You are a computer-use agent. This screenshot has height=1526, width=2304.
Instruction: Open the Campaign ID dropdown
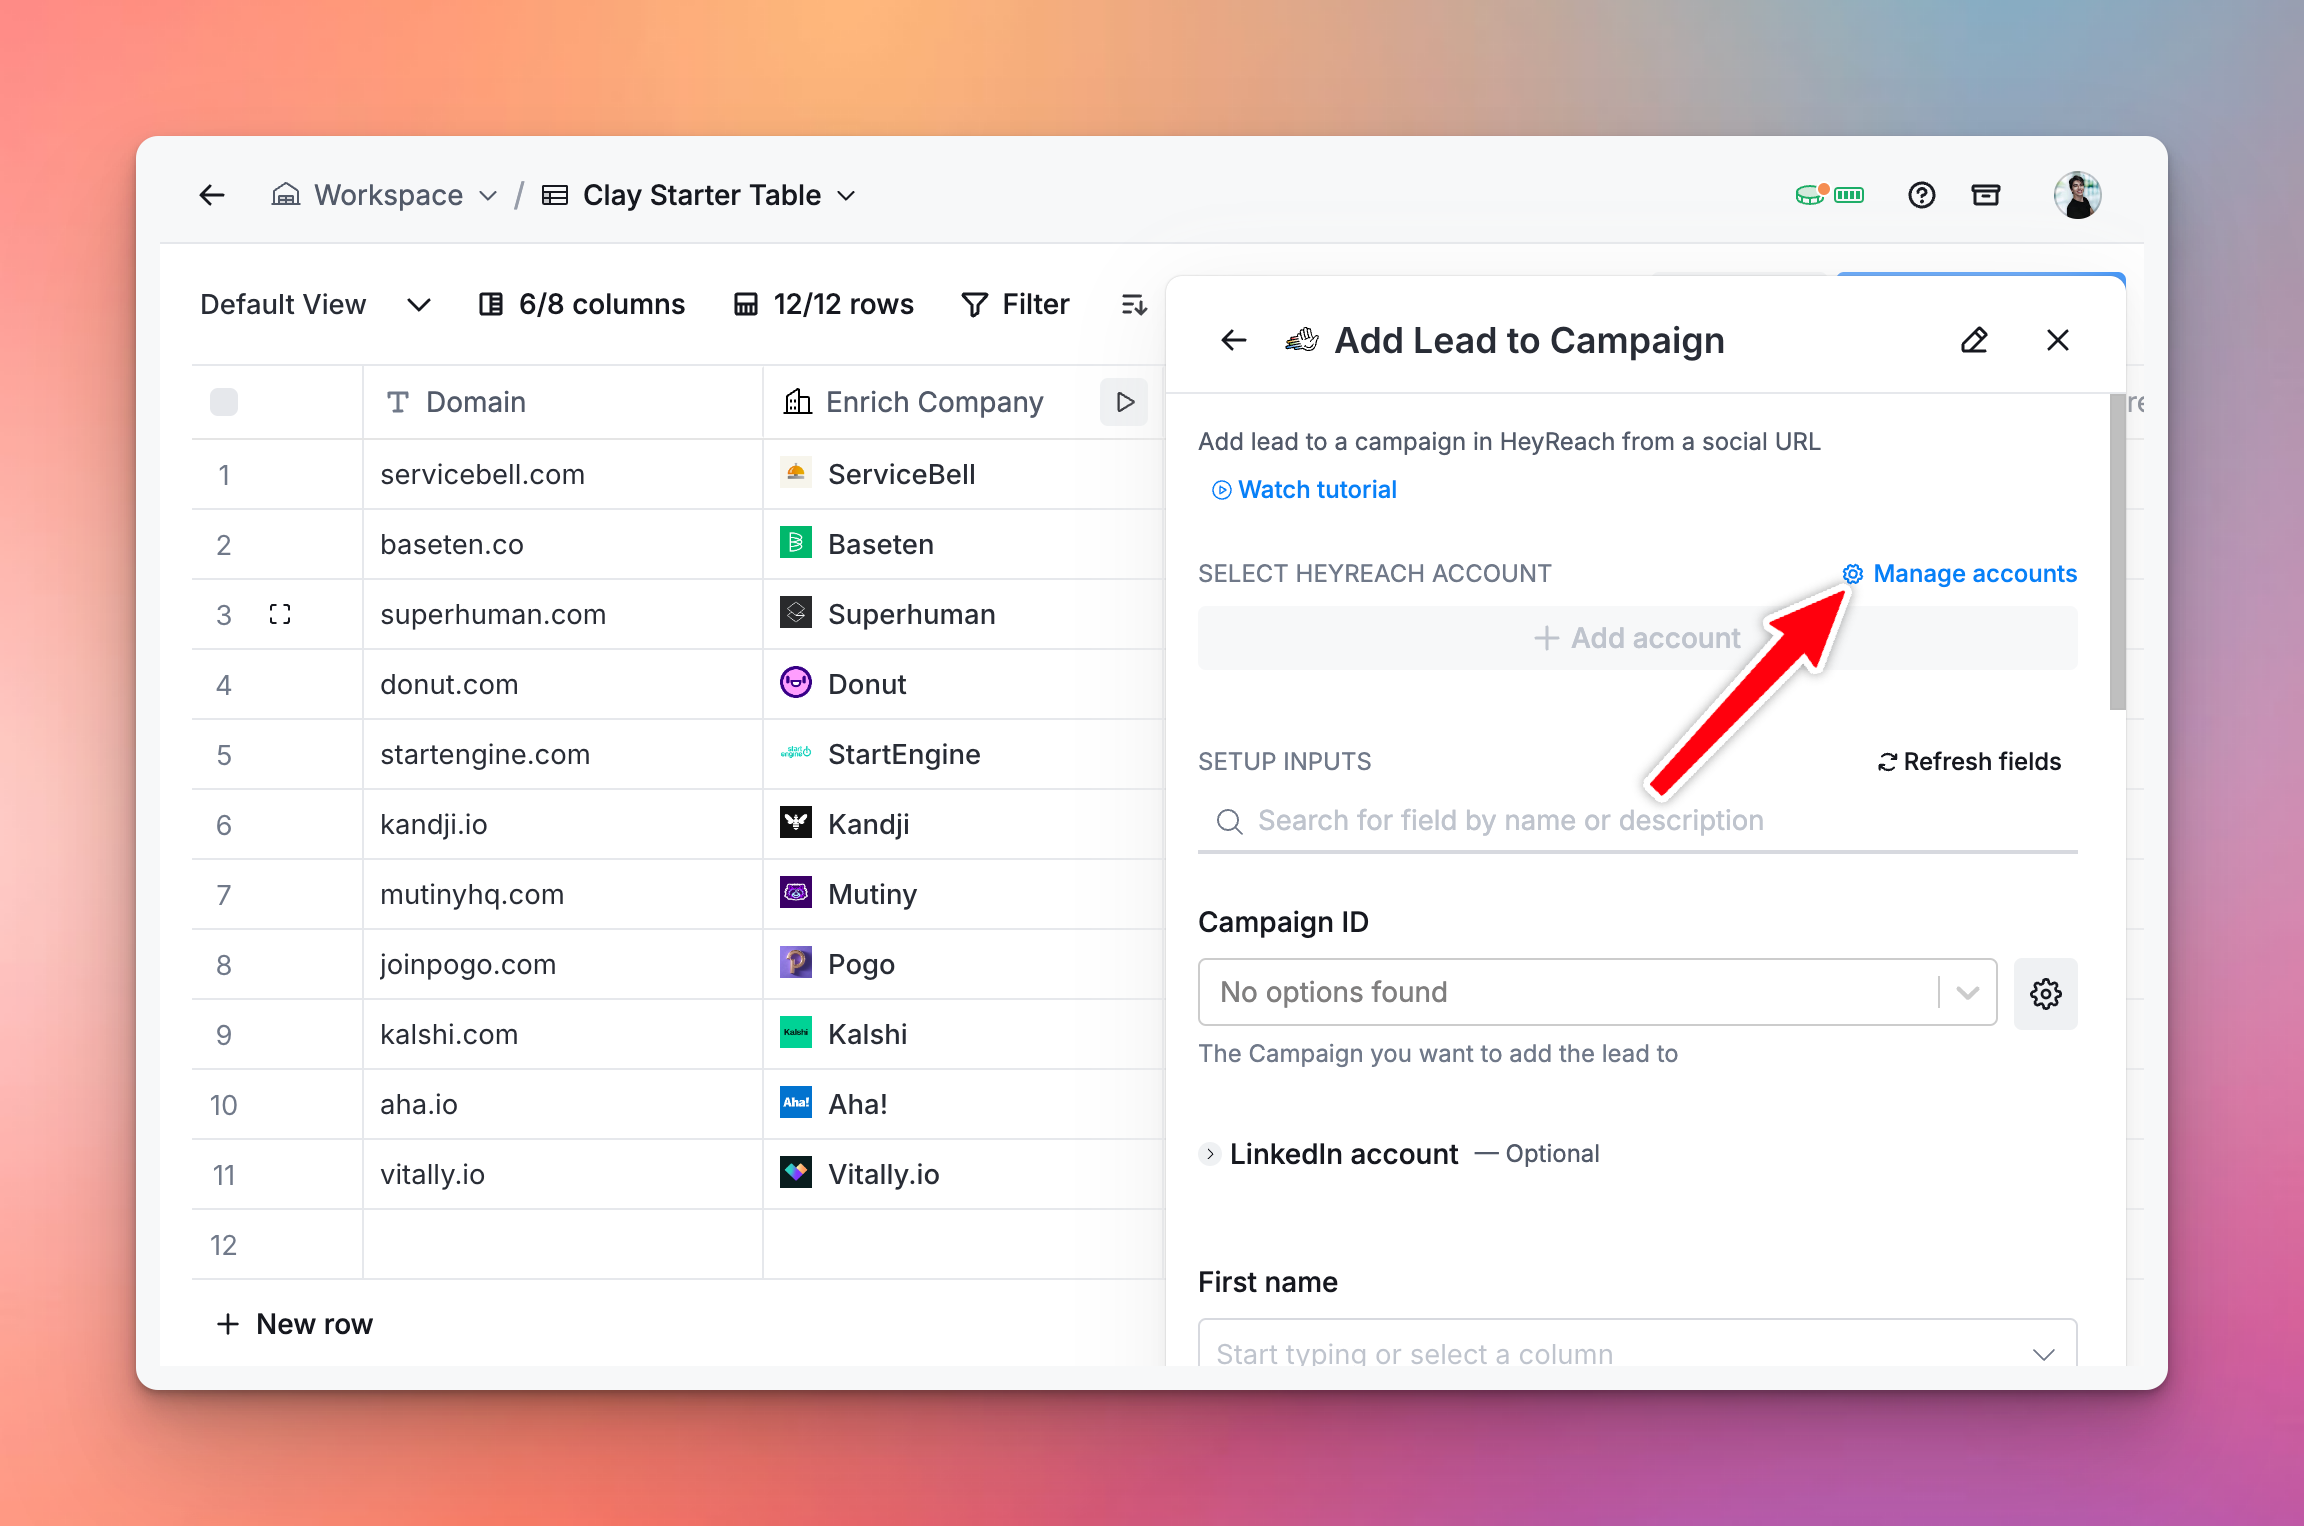(1597, 992)
